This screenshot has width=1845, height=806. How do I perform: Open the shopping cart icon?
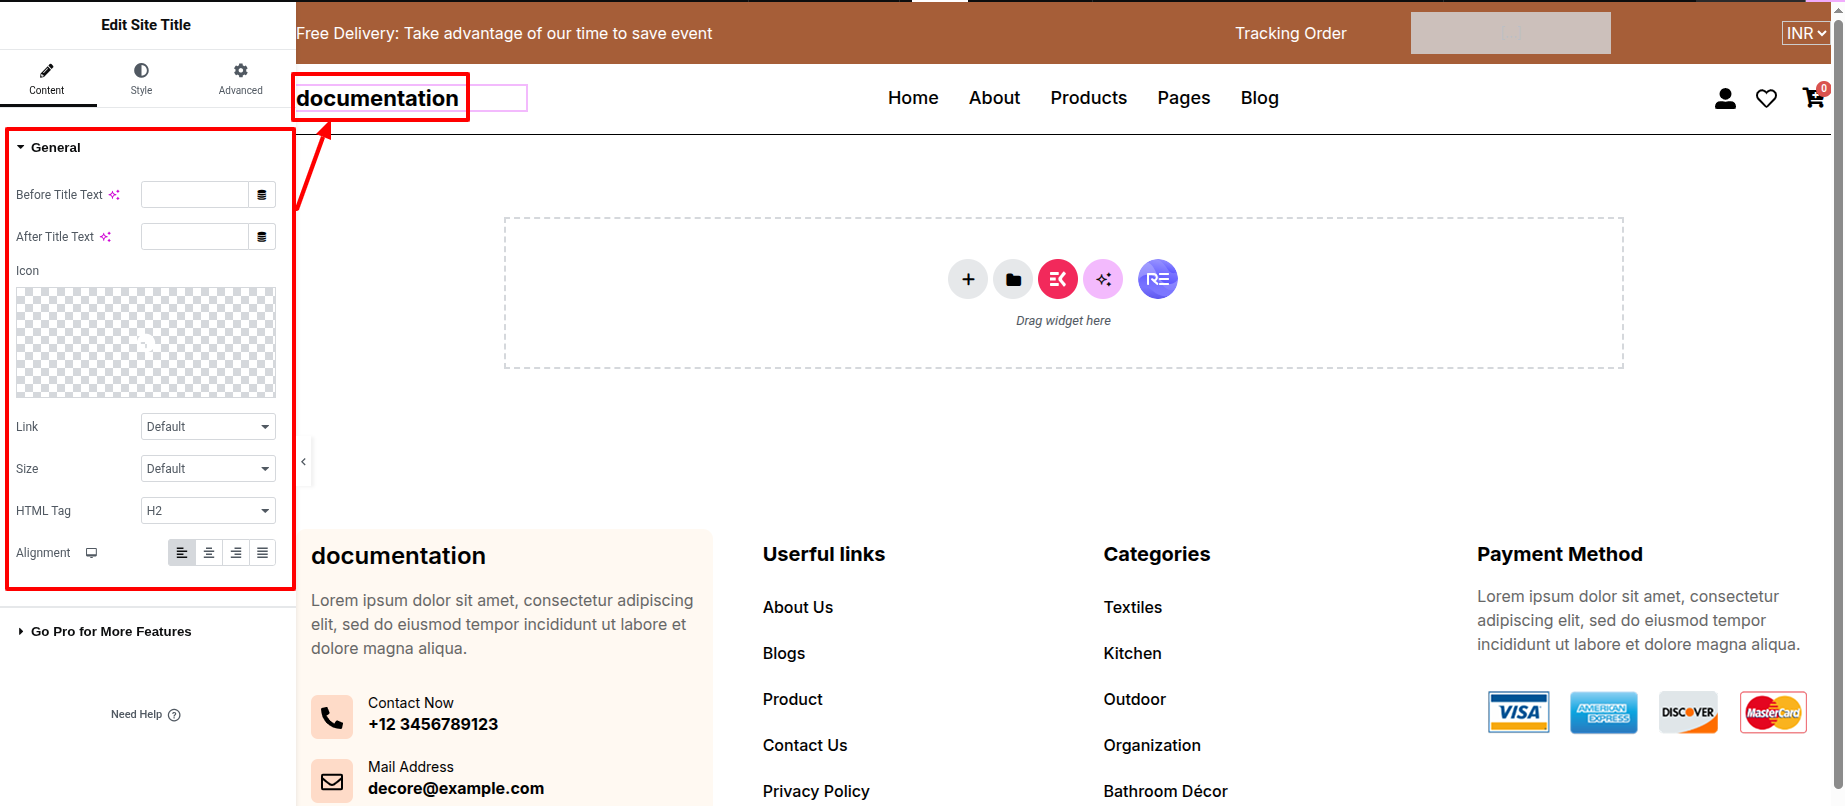(x=1812, y=98)
